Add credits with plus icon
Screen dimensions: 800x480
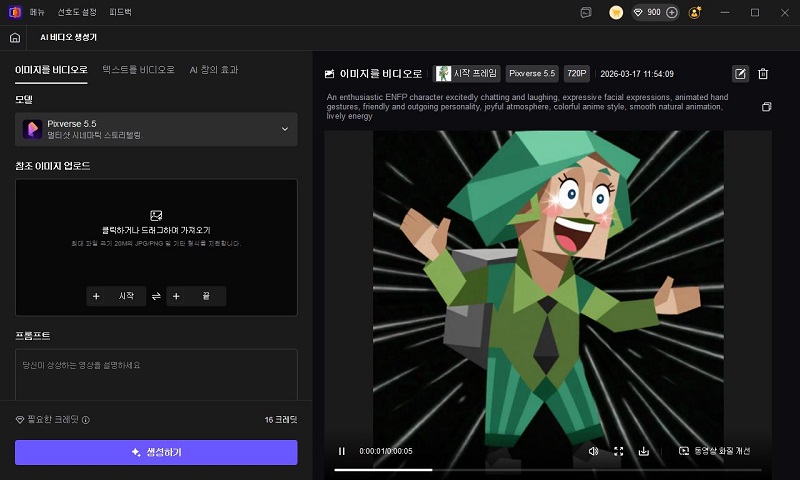[672, 12]
